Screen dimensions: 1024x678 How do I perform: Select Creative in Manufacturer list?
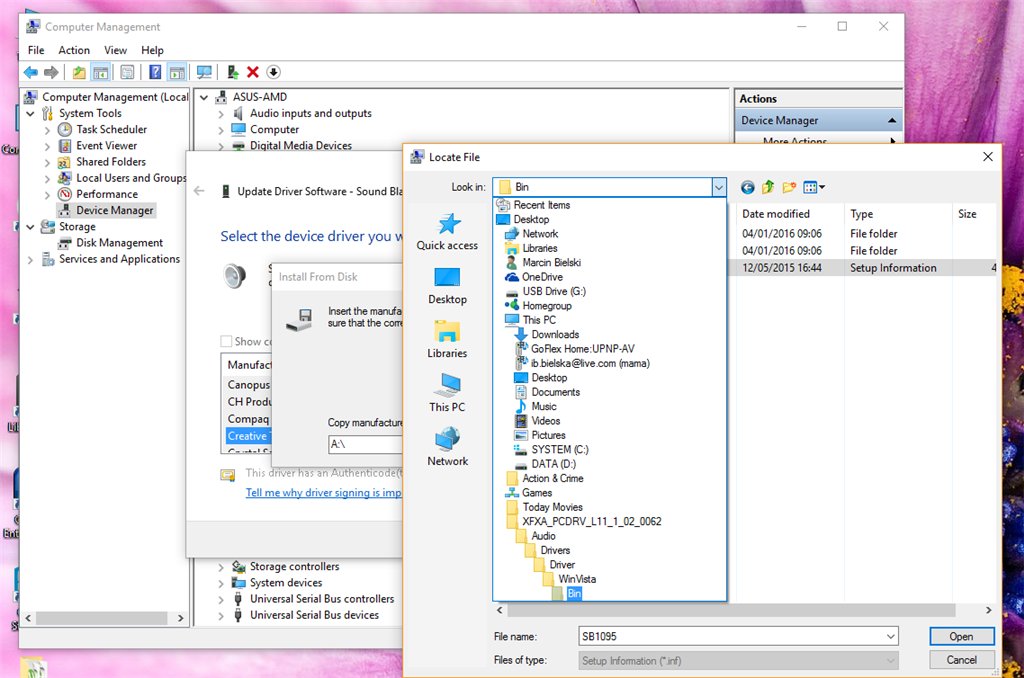[x=247, y=436]
